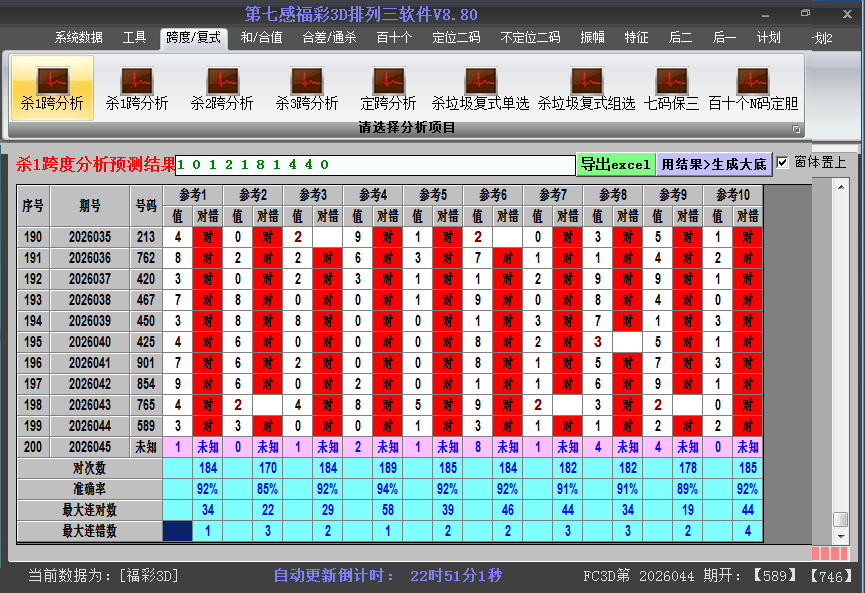Click the 用结果>生成大底 button

[714, 164]
